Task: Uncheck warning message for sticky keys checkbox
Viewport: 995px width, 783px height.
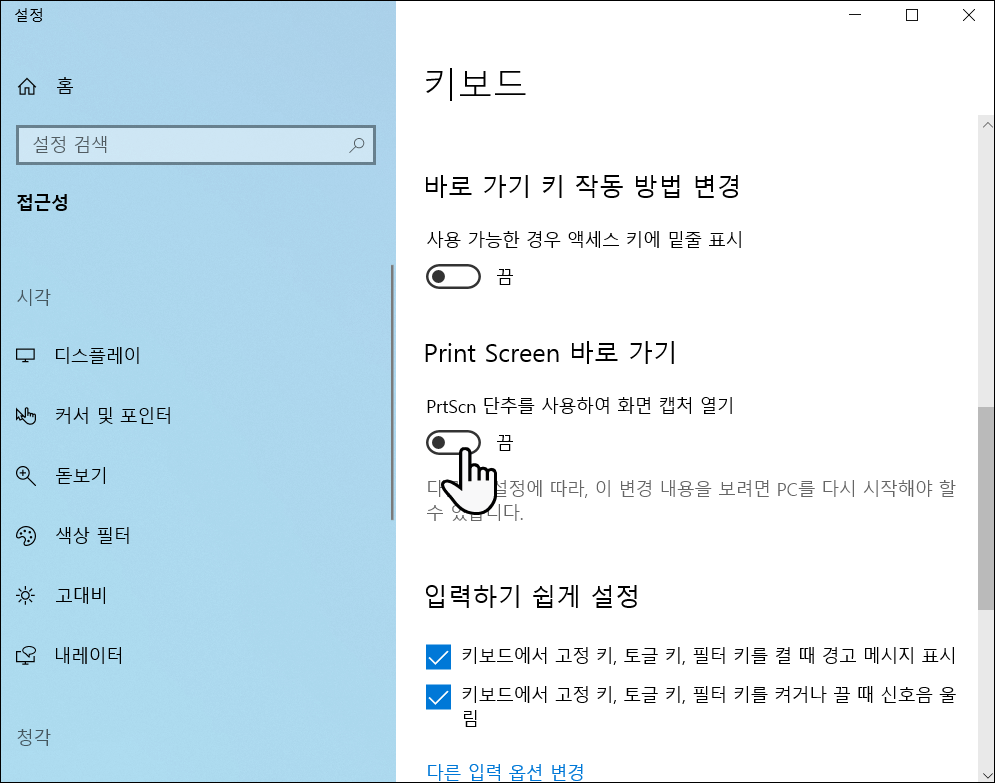Action: coord(438,655)
